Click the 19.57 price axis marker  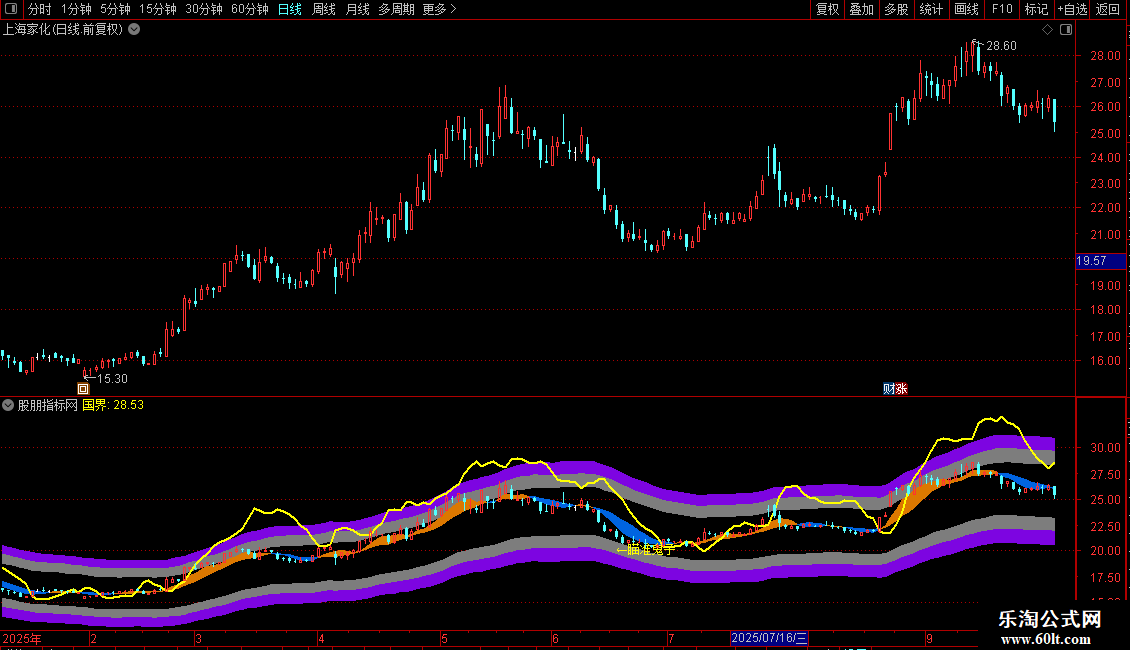(x=1100, y=261)
